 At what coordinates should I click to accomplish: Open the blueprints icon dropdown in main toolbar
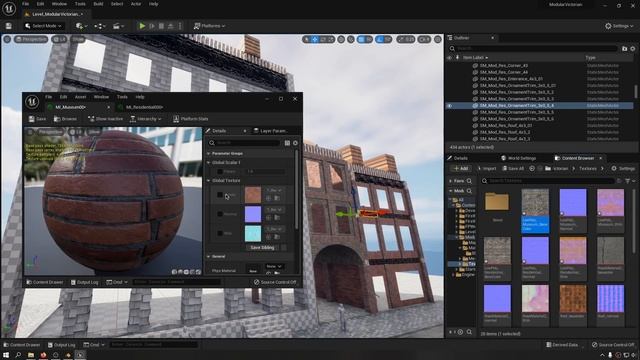point(100,26)
